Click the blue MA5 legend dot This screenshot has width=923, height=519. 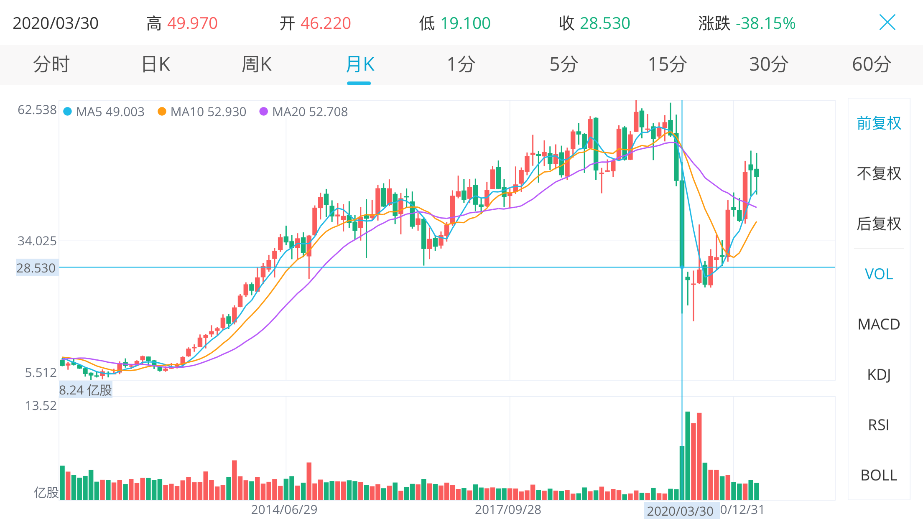[x=67, y=112]
